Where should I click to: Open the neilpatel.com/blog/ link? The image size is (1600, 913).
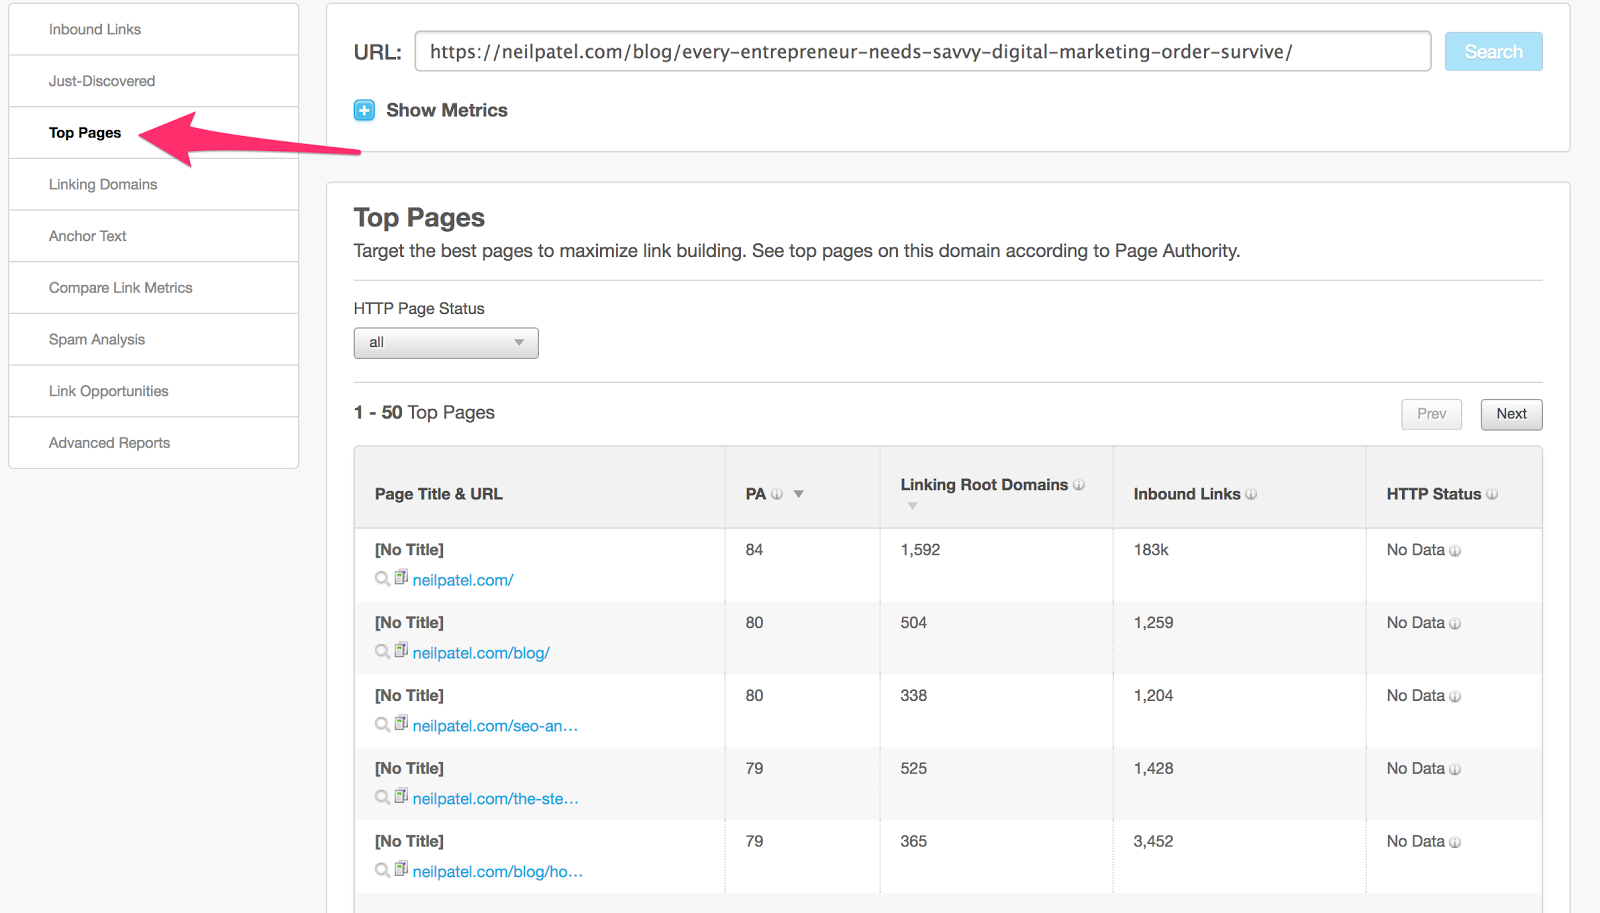481,653
